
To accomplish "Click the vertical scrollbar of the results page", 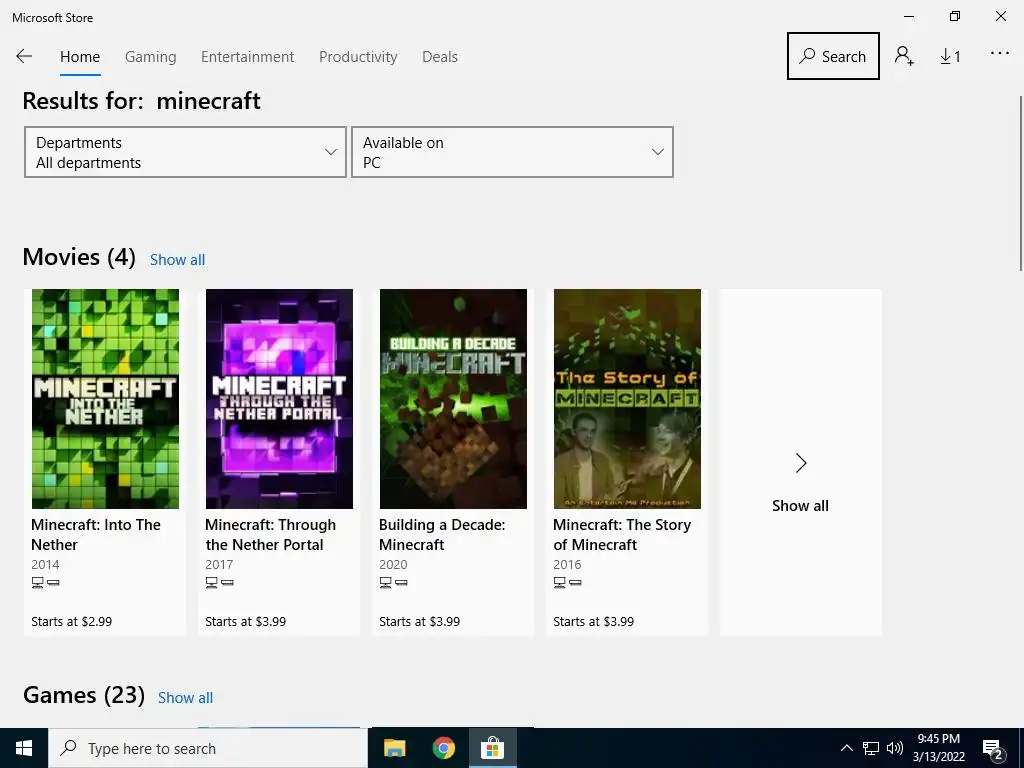I will click(1020, 183).
